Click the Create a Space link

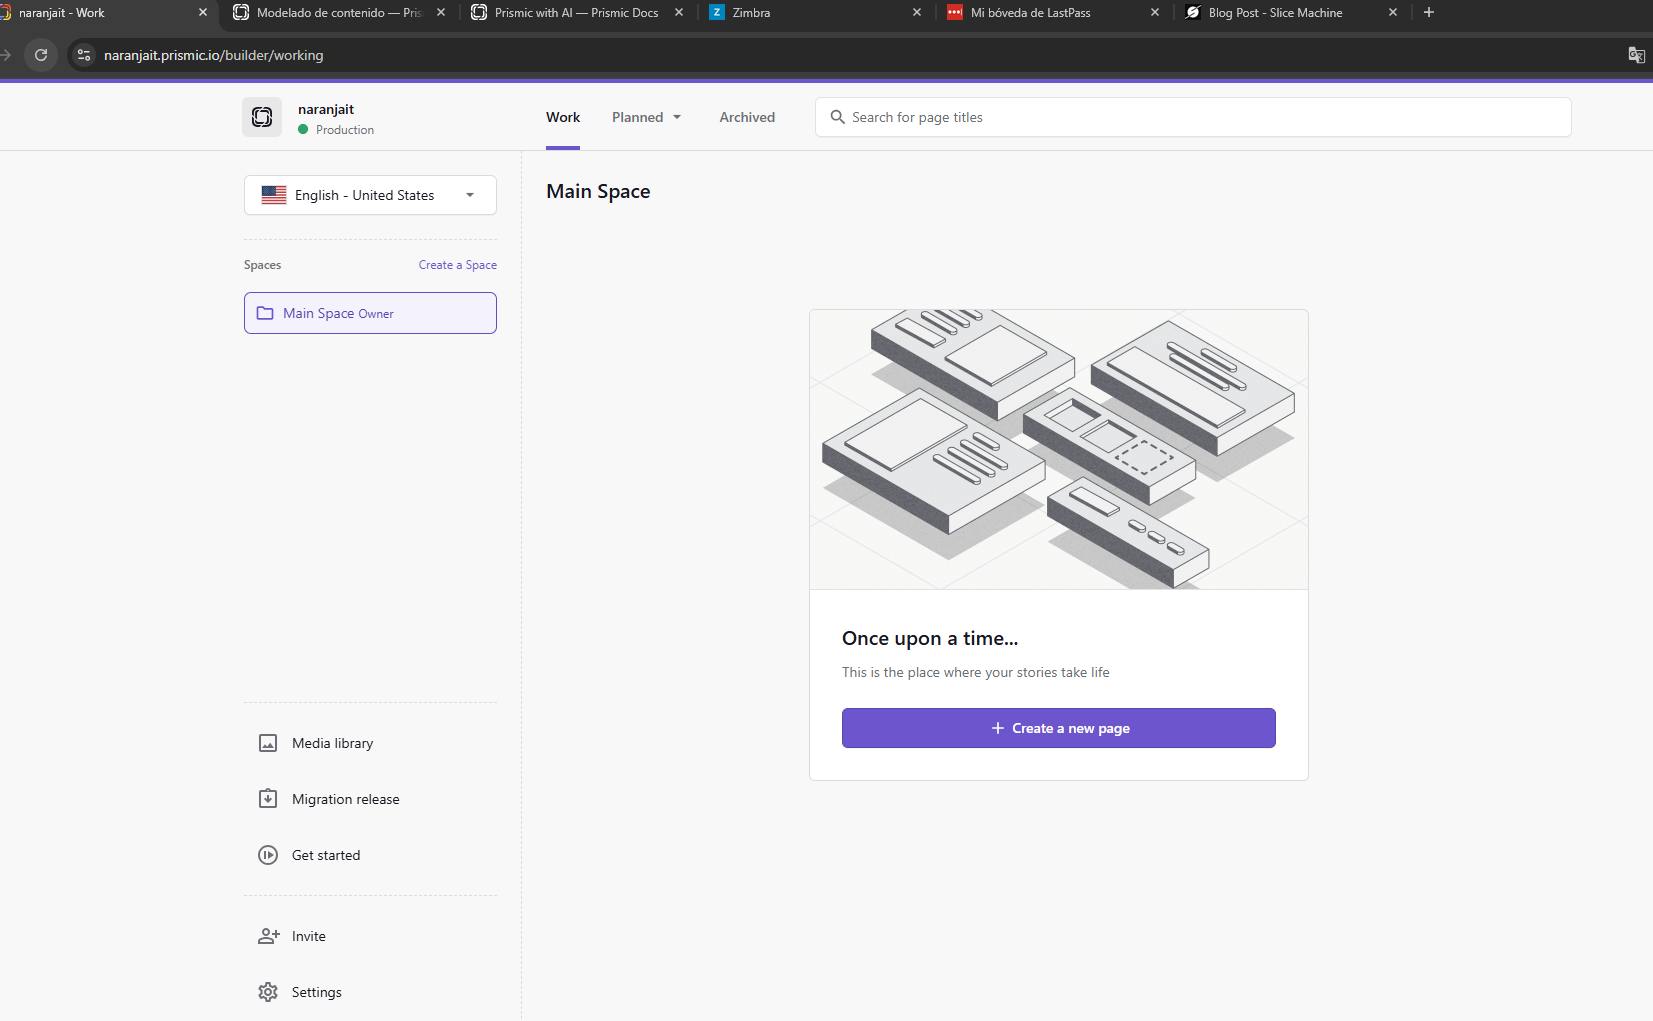tap(457, 265)
